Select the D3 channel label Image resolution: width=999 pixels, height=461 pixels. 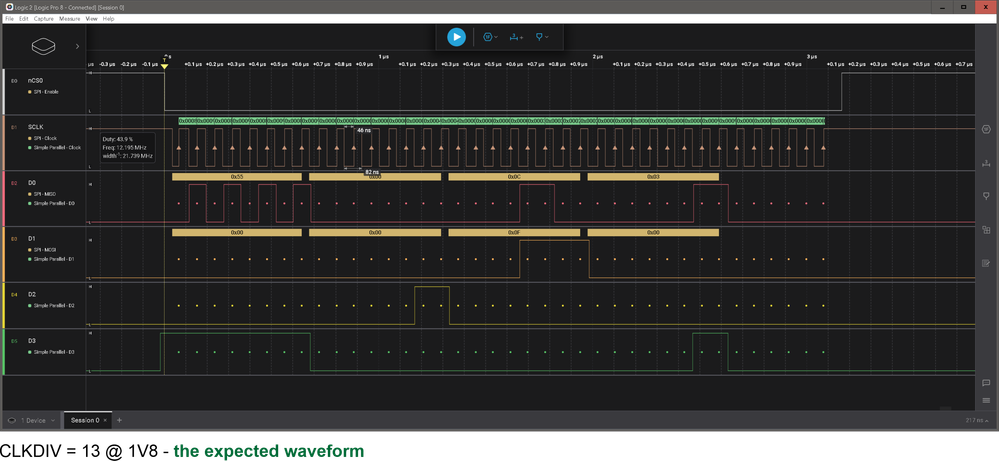[32, 341]
